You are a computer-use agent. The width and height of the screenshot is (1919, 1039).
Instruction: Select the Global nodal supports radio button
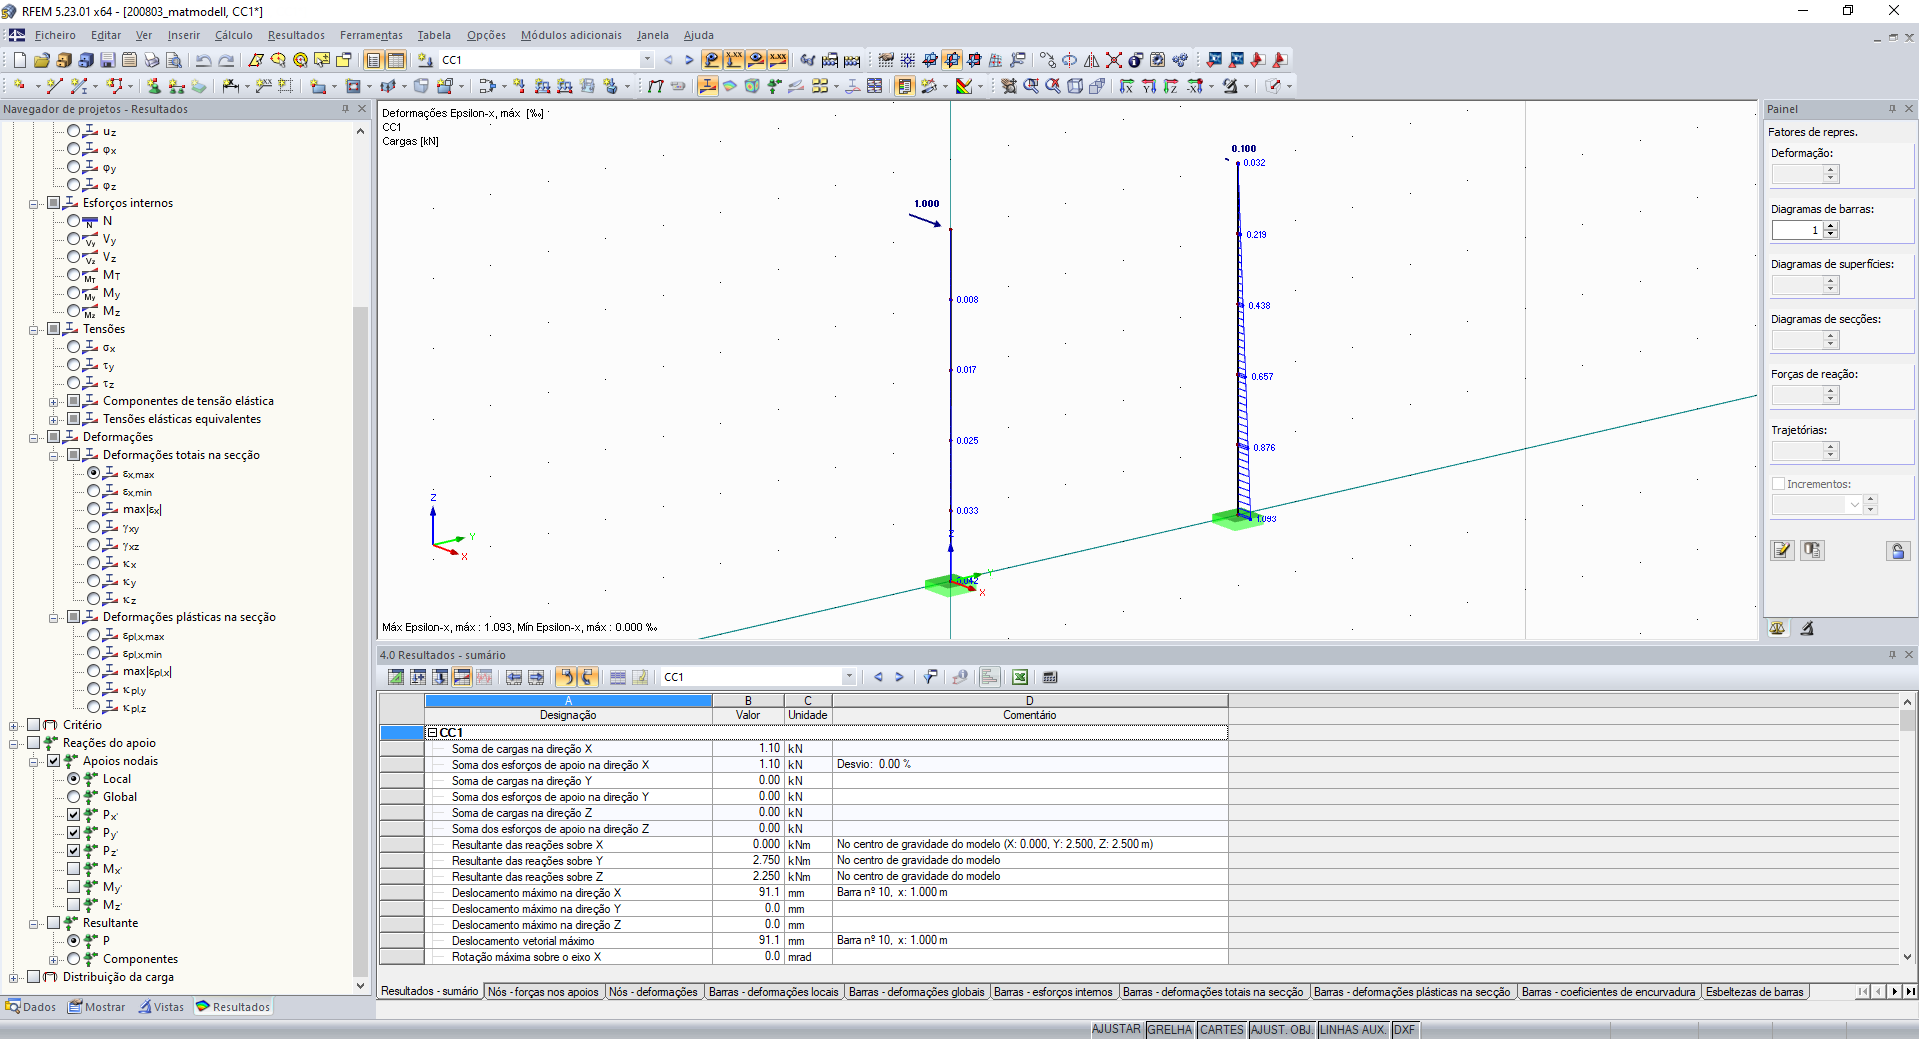coord(74,797)
